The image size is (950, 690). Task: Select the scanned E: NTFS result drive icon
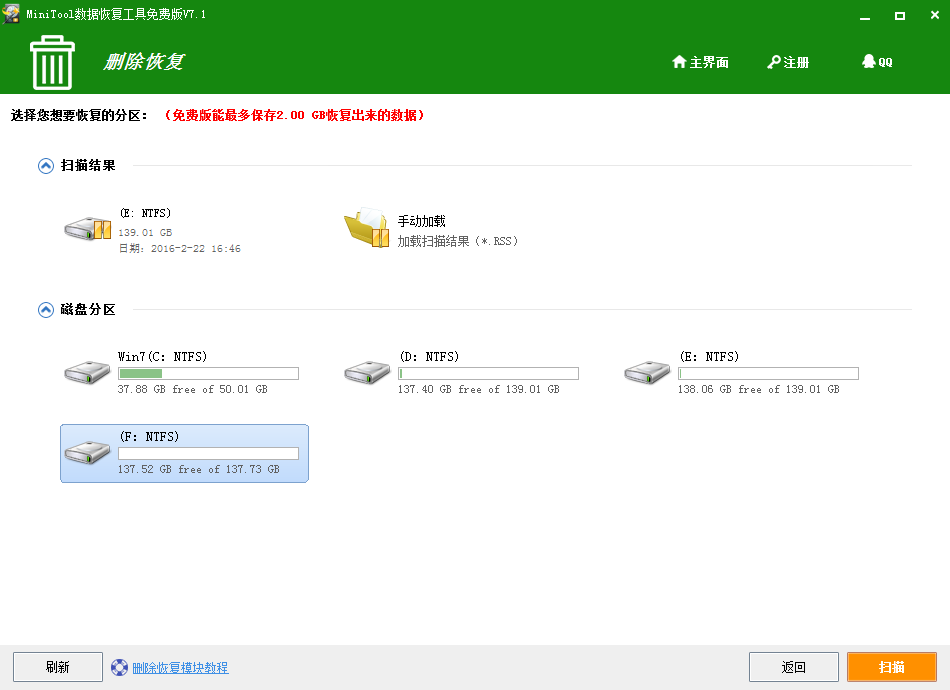[x=88, y=229]
